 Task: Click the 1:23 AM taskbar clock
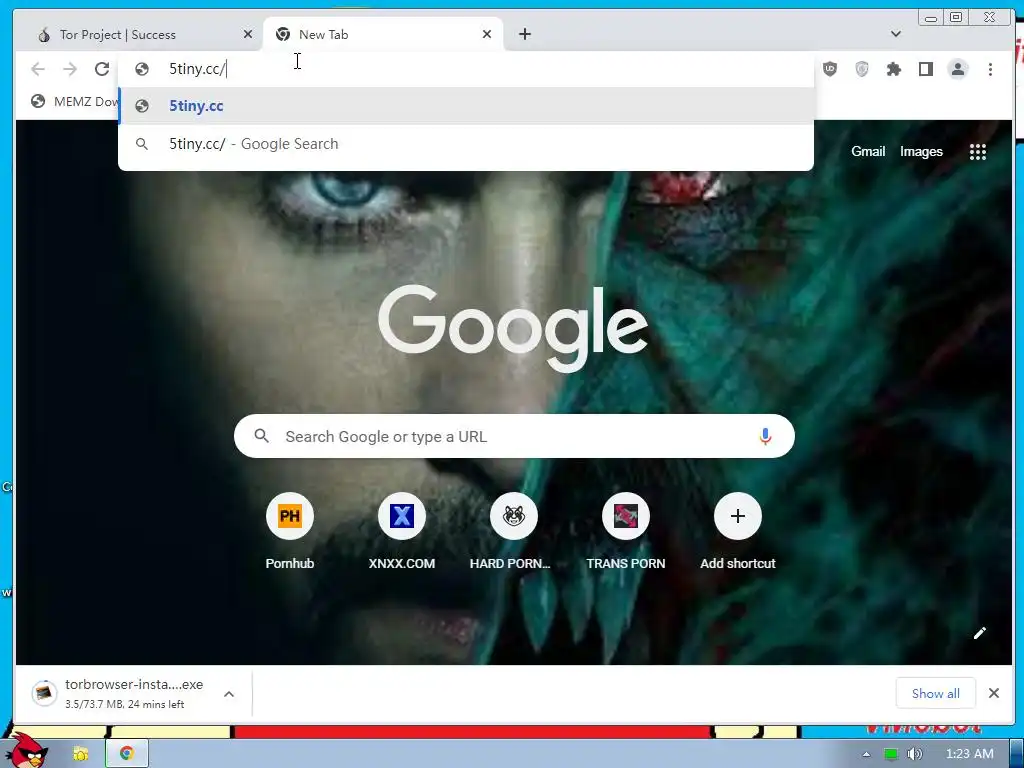click(970, 754)
